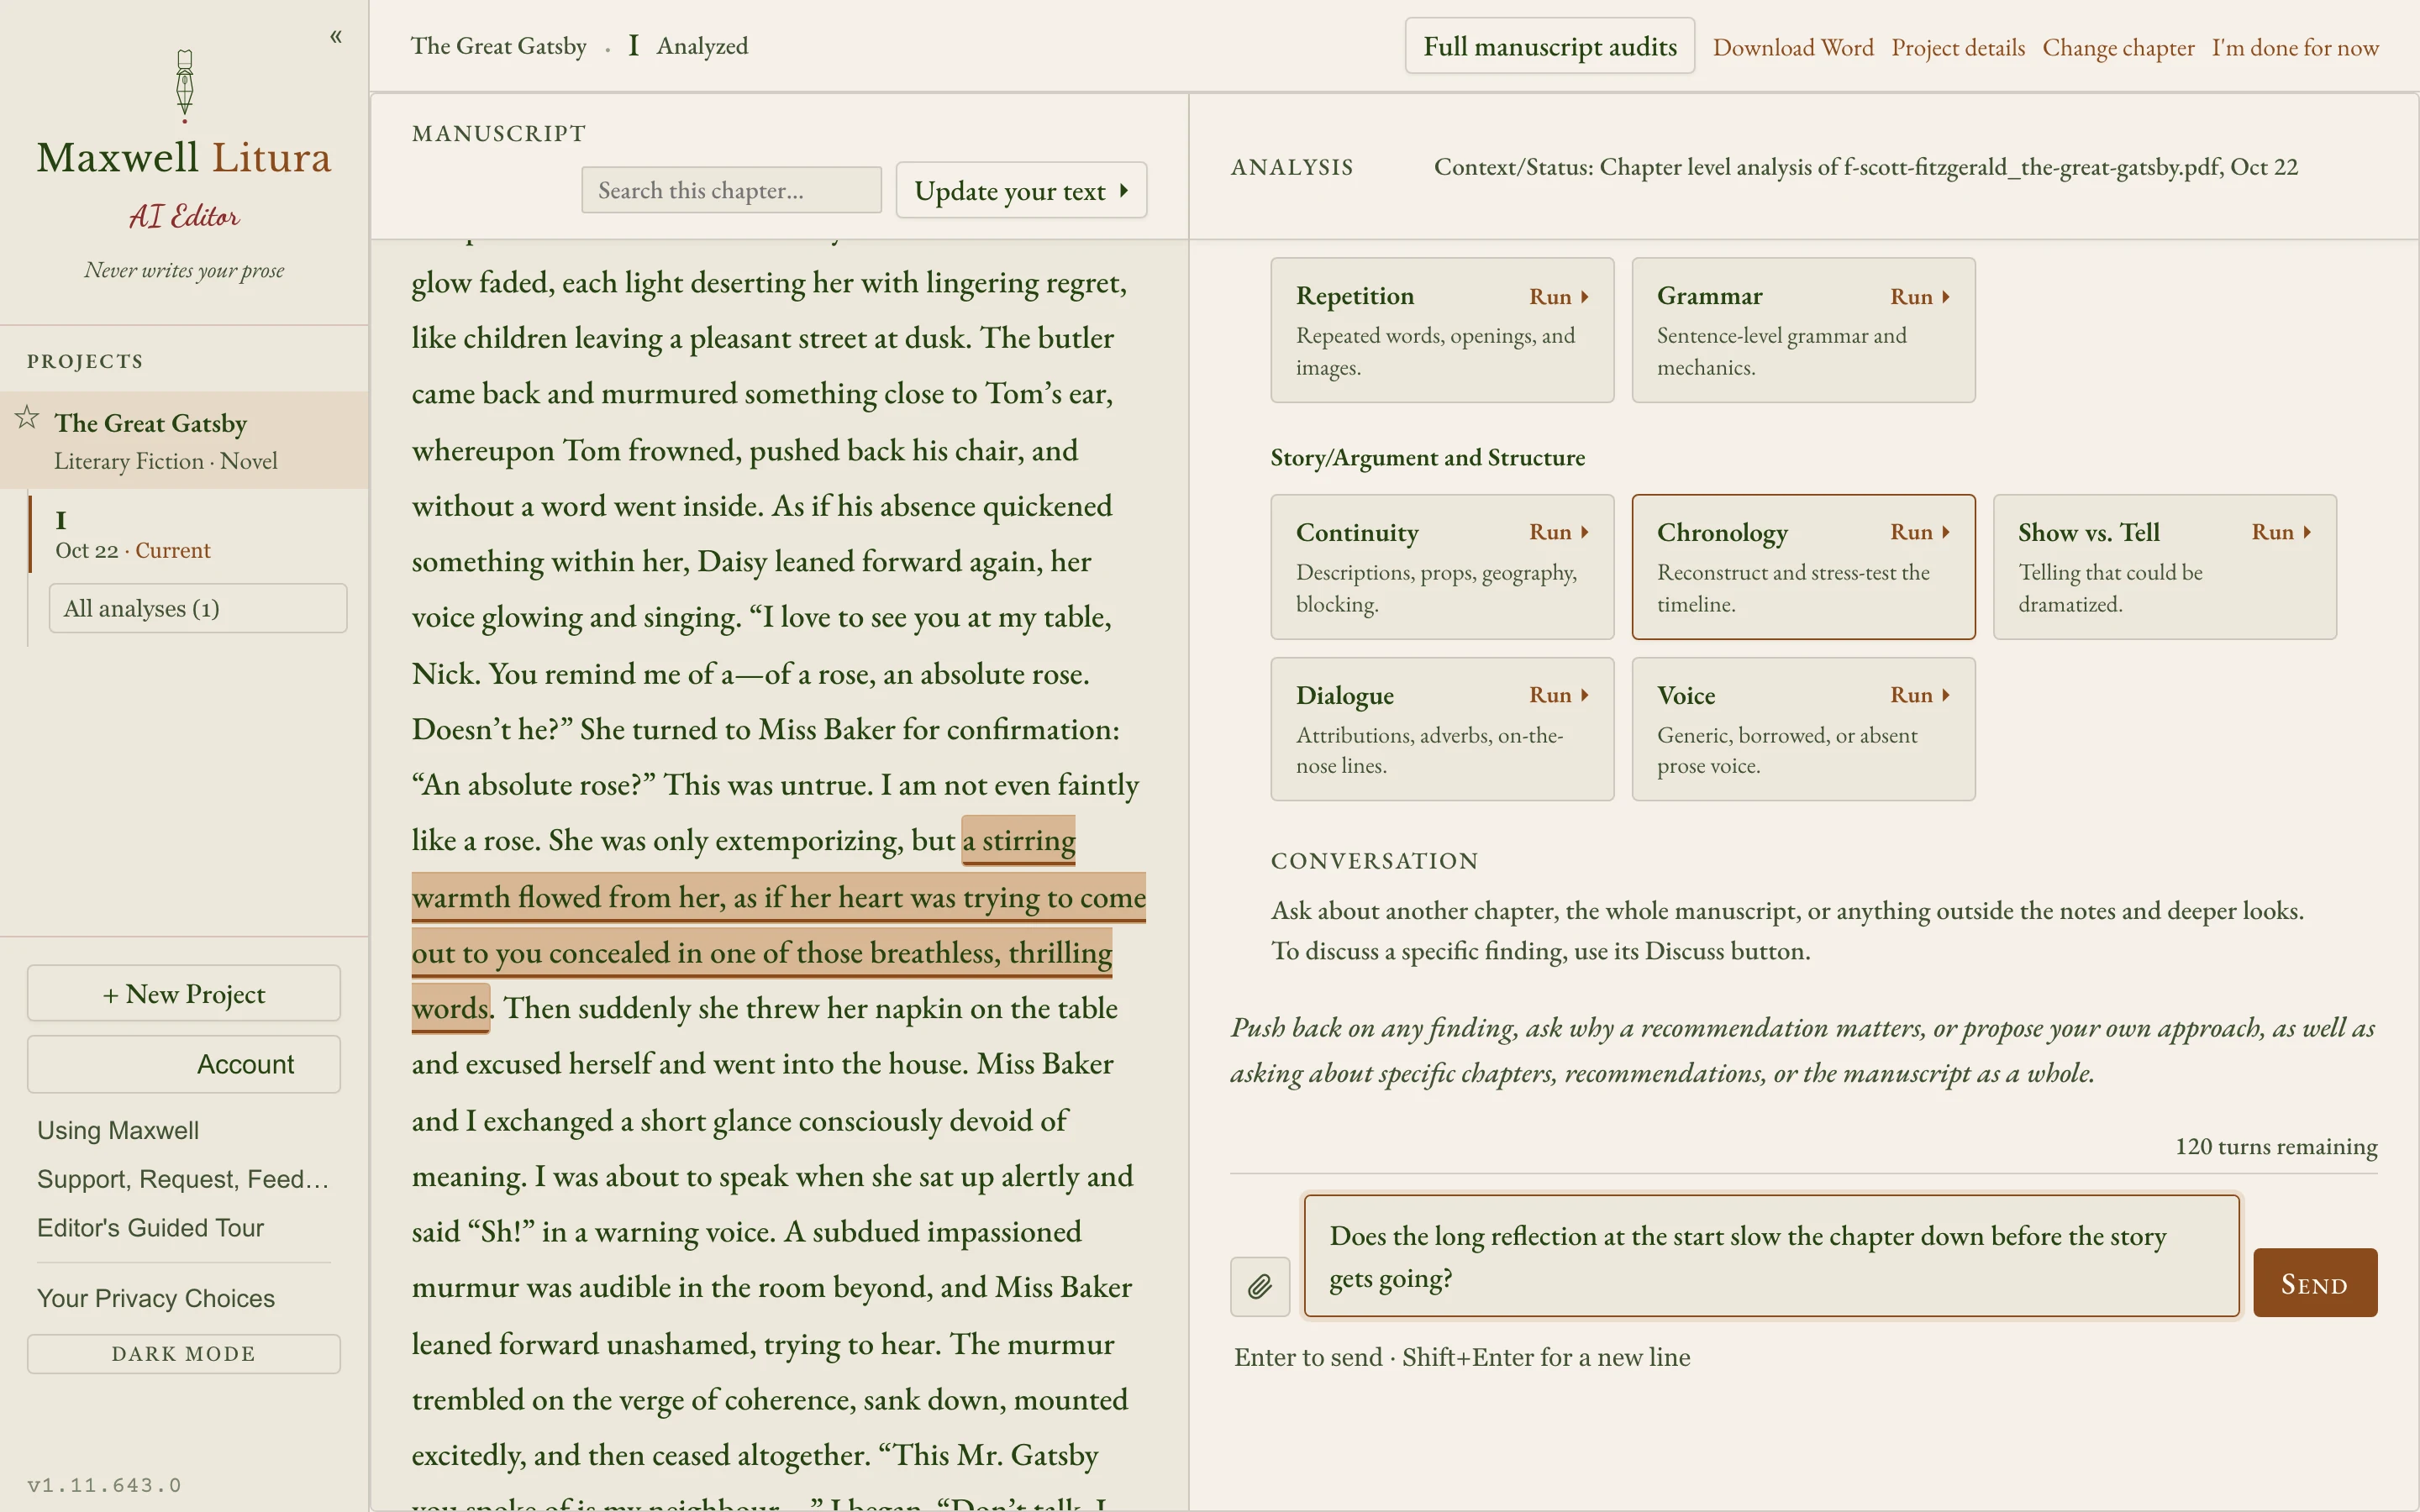This screenshot has height=1512, width=2420.
Task: Open Using Maxwell help link
Action: [118, 1130]
